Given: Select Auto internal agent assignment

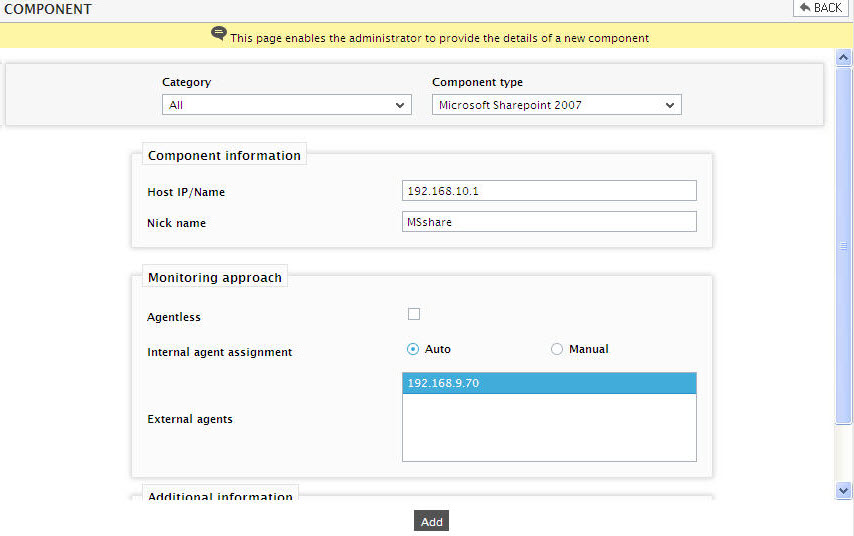Looking at the screenshot, I should (413, 349).
